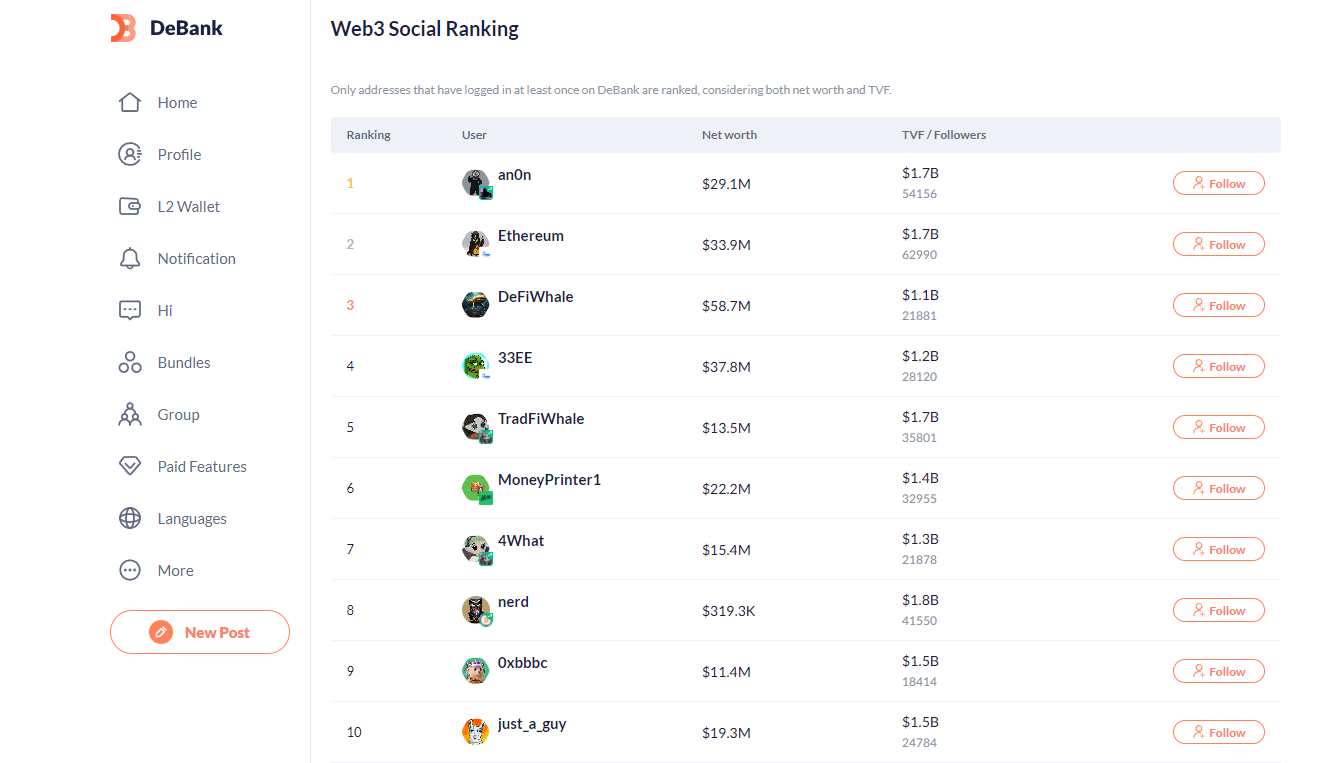Open the just_a_guy user profile
This screenshot has width=1327, height=763.
pos(532,724)
